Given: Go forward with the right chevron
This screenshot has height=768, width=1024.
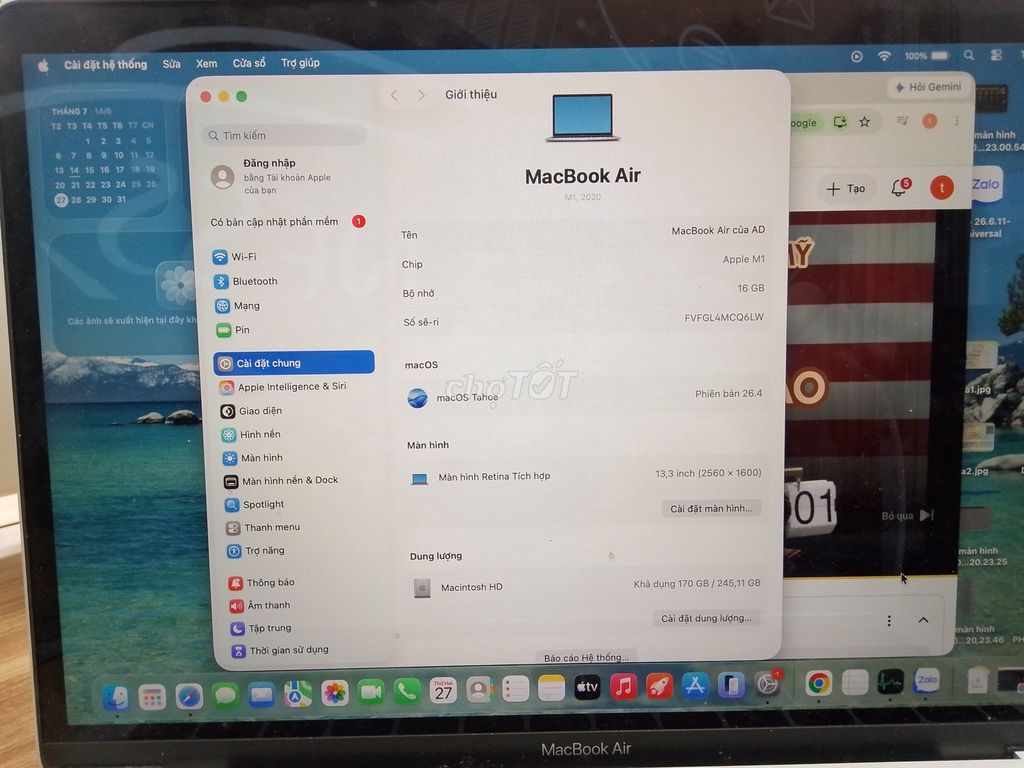Looking at the screenshot, I should point(421,95).
